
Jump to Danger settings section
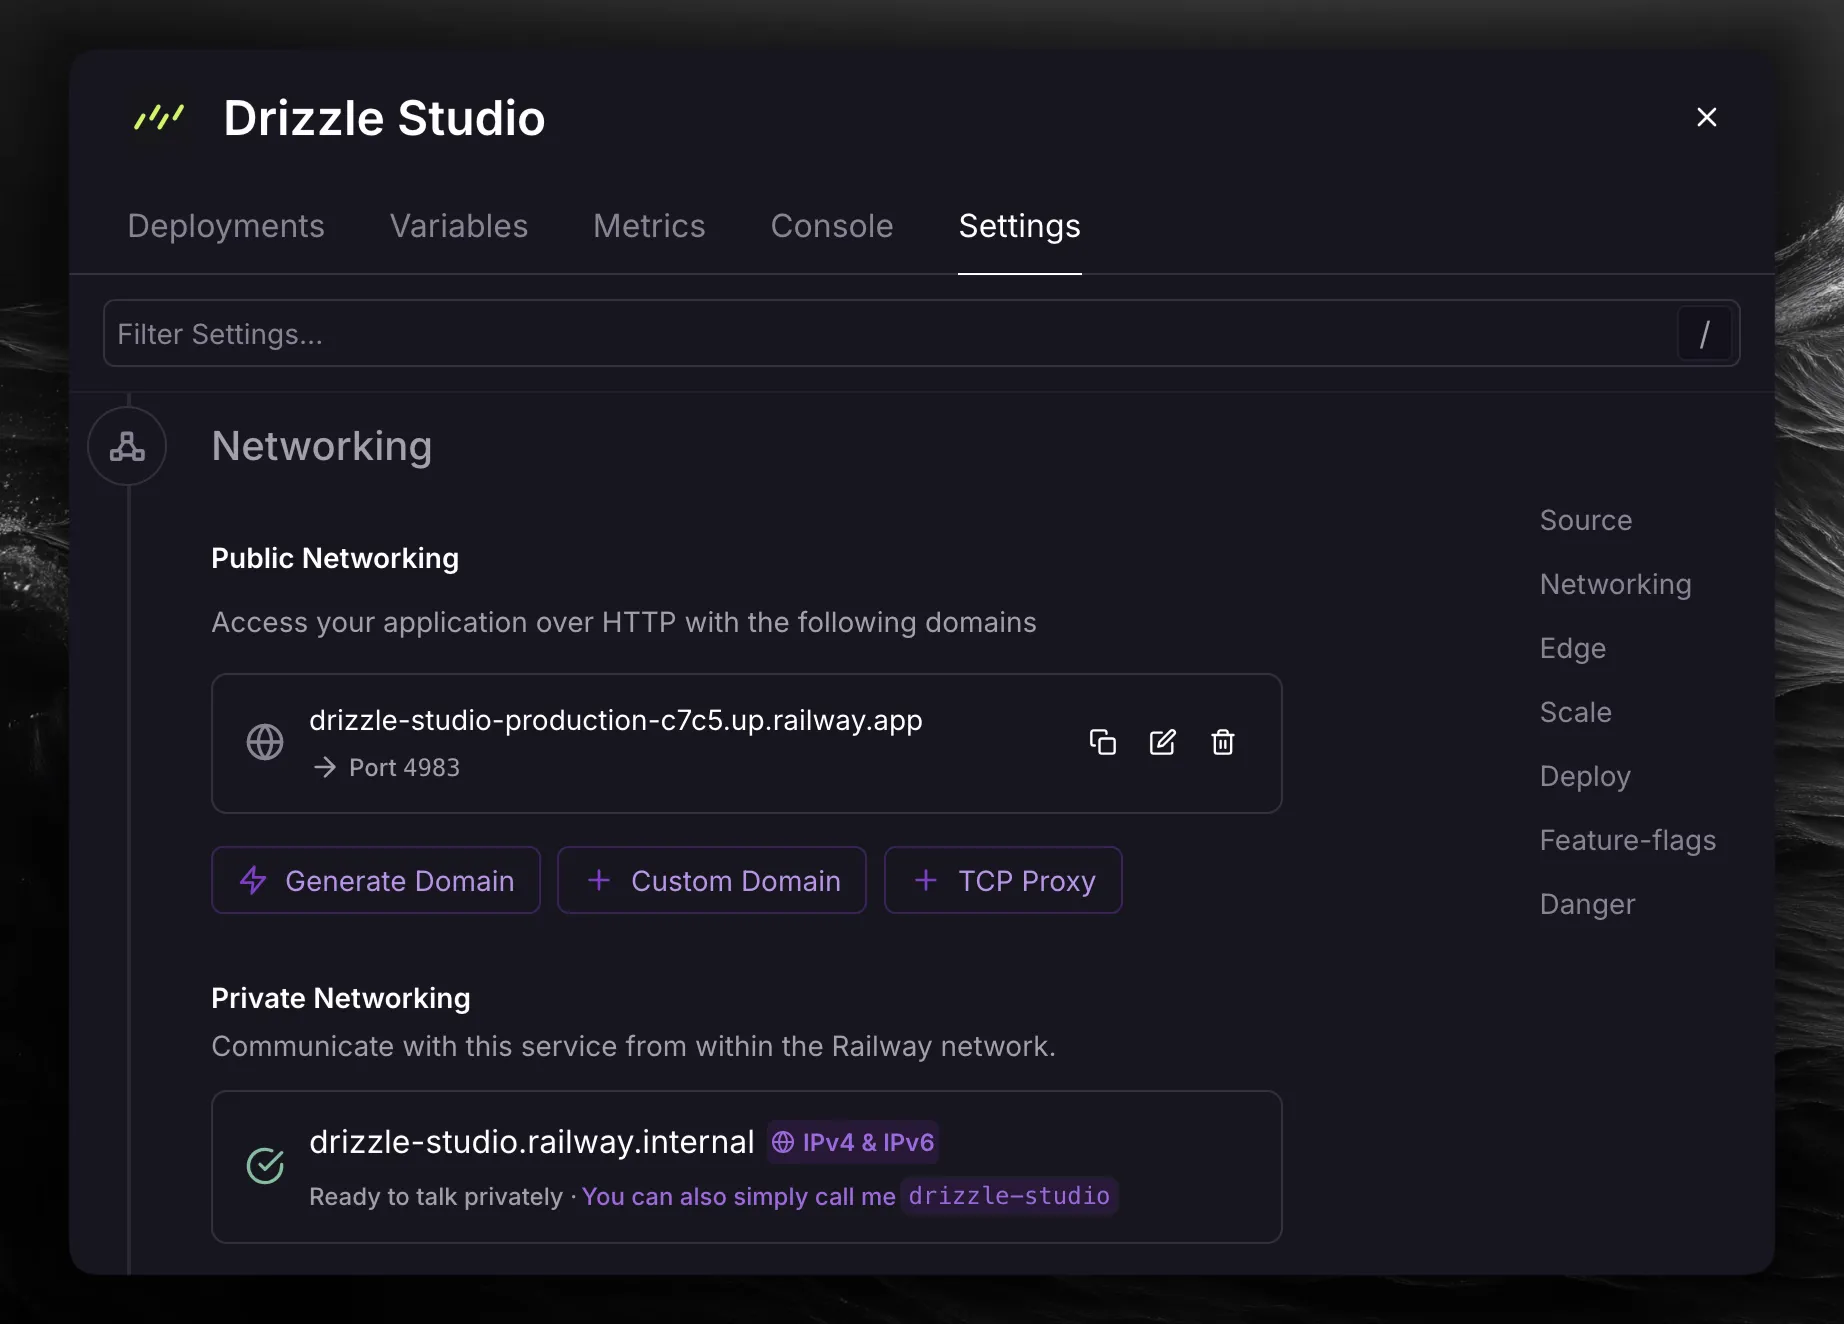(x=1588, y=904)
